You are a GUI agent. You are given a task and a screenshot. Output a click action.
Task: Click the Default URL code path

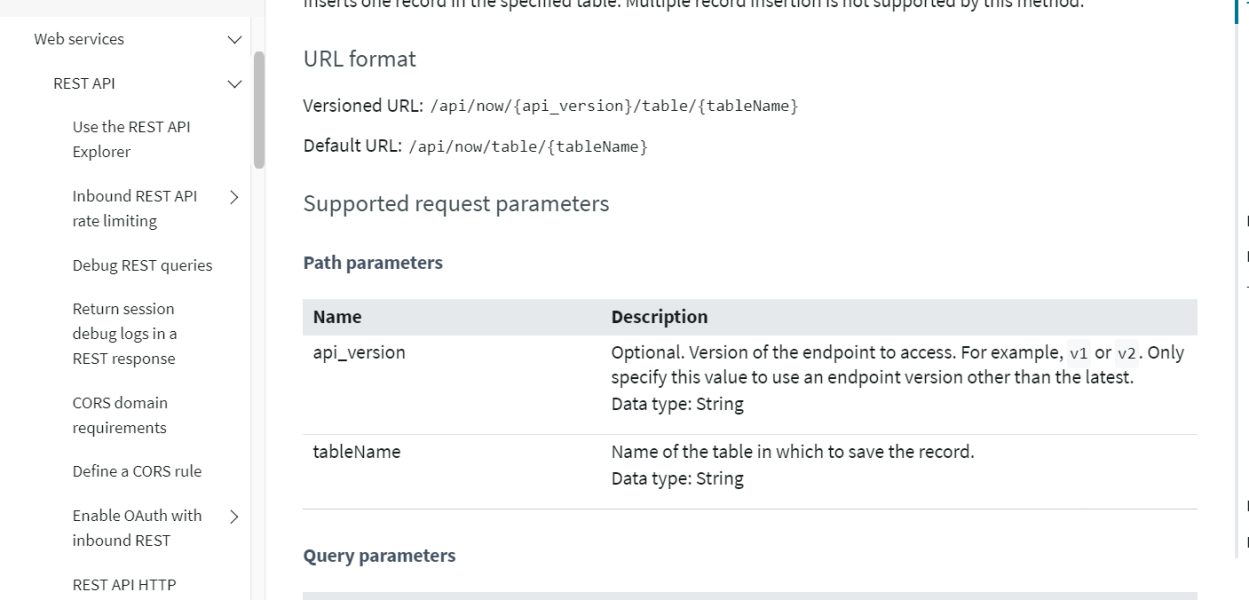click(x=528, y=148)
